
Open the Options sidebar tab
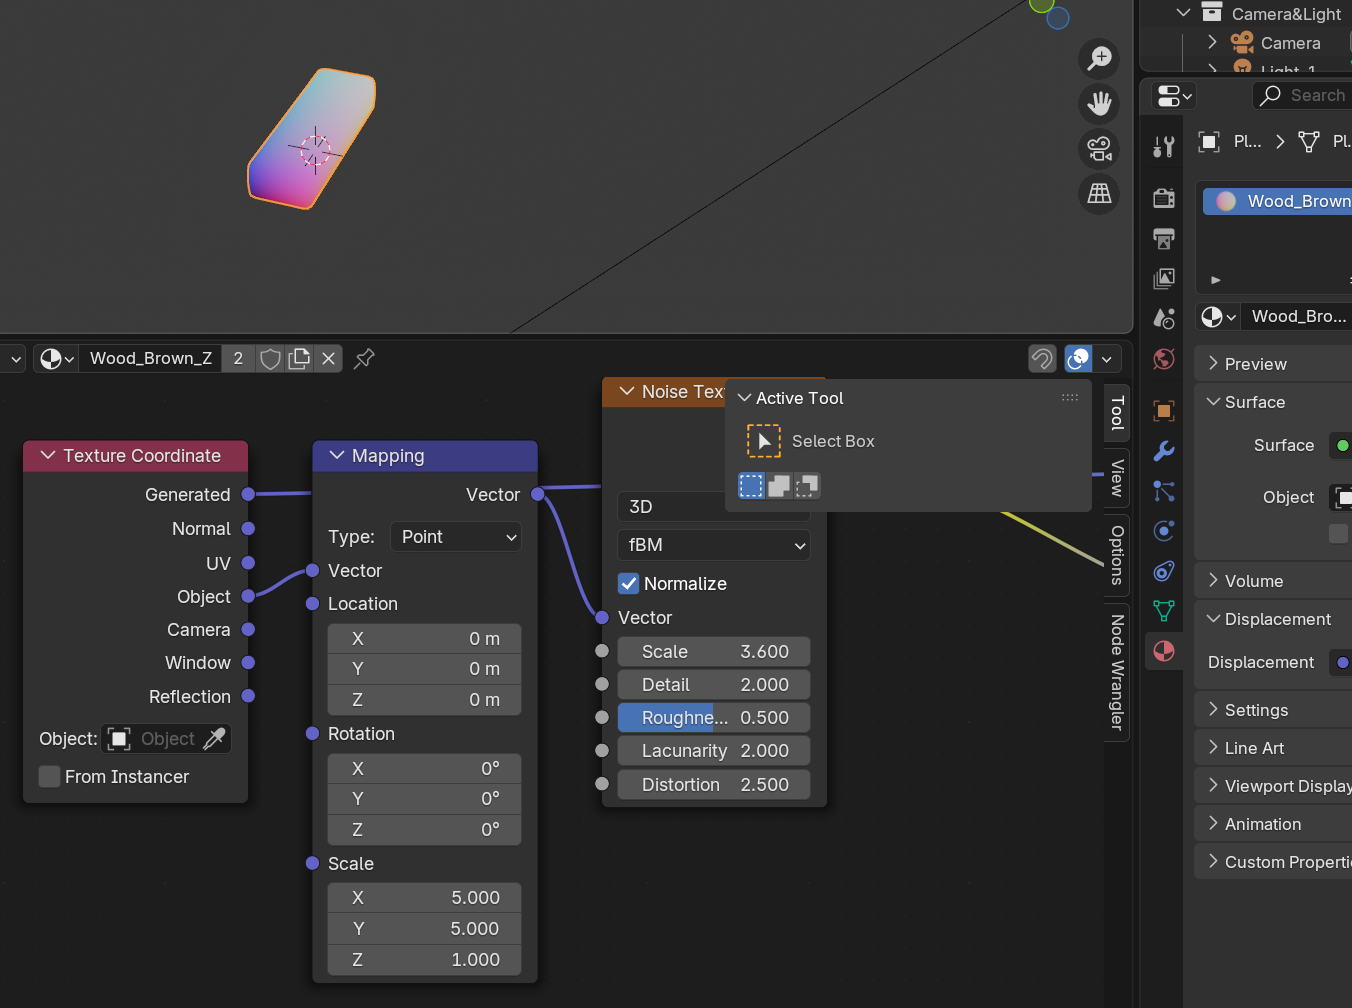pyautogui.click(x=1117, y=555)
